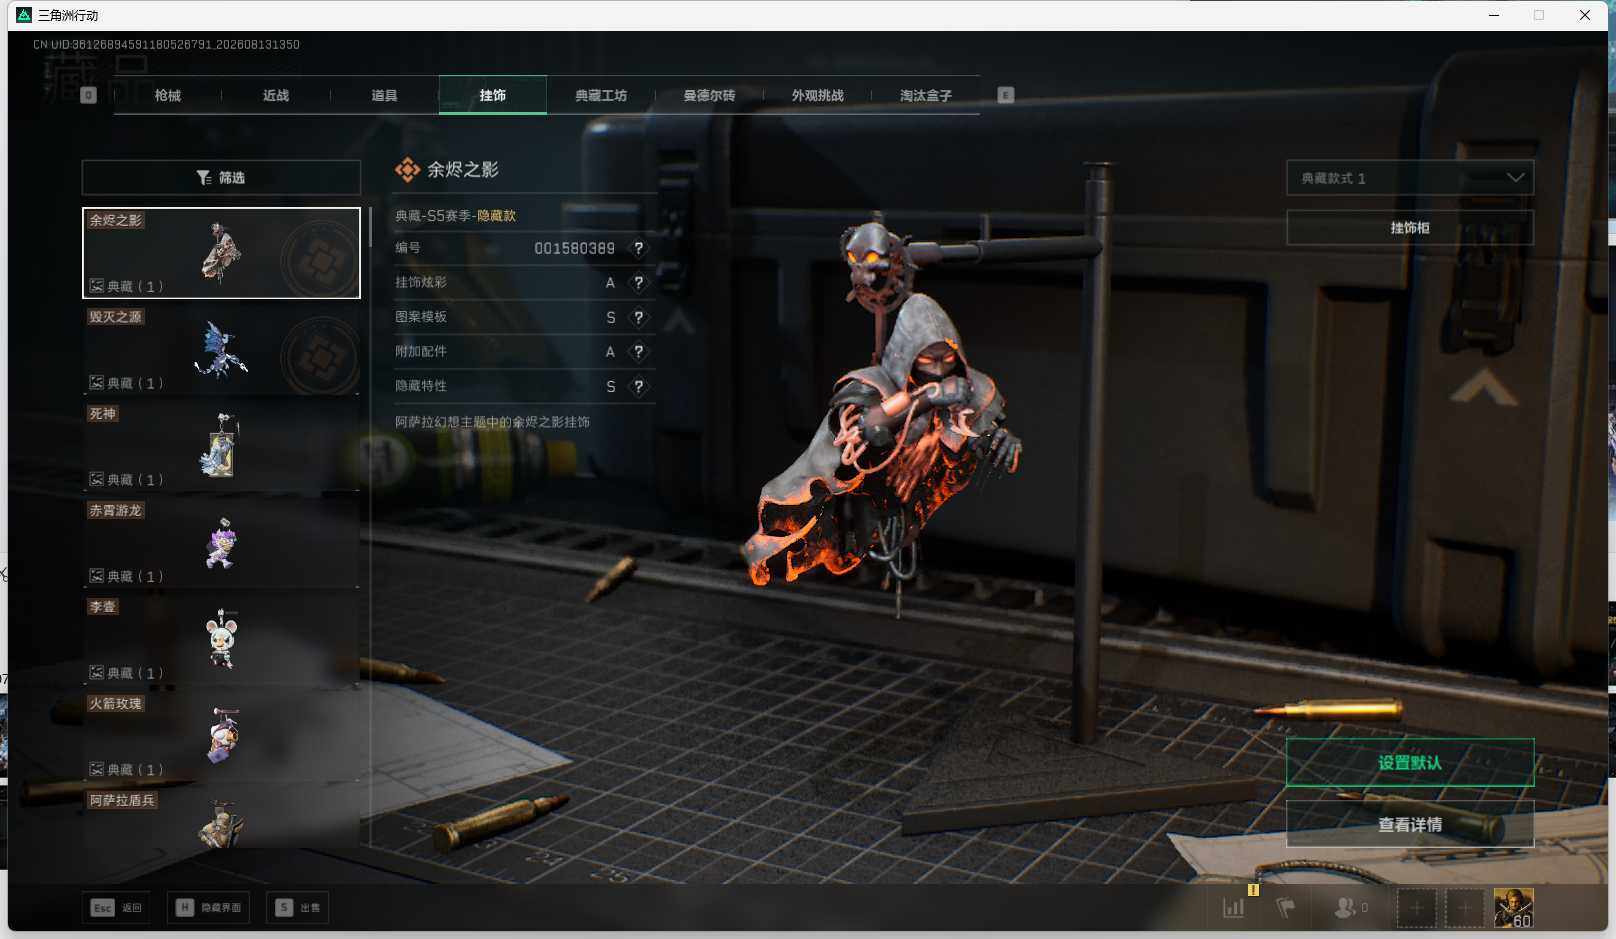Screen dimensions: 1616x939
Task: Click the 设置默认 button
Action: [x=1410, y=763]
